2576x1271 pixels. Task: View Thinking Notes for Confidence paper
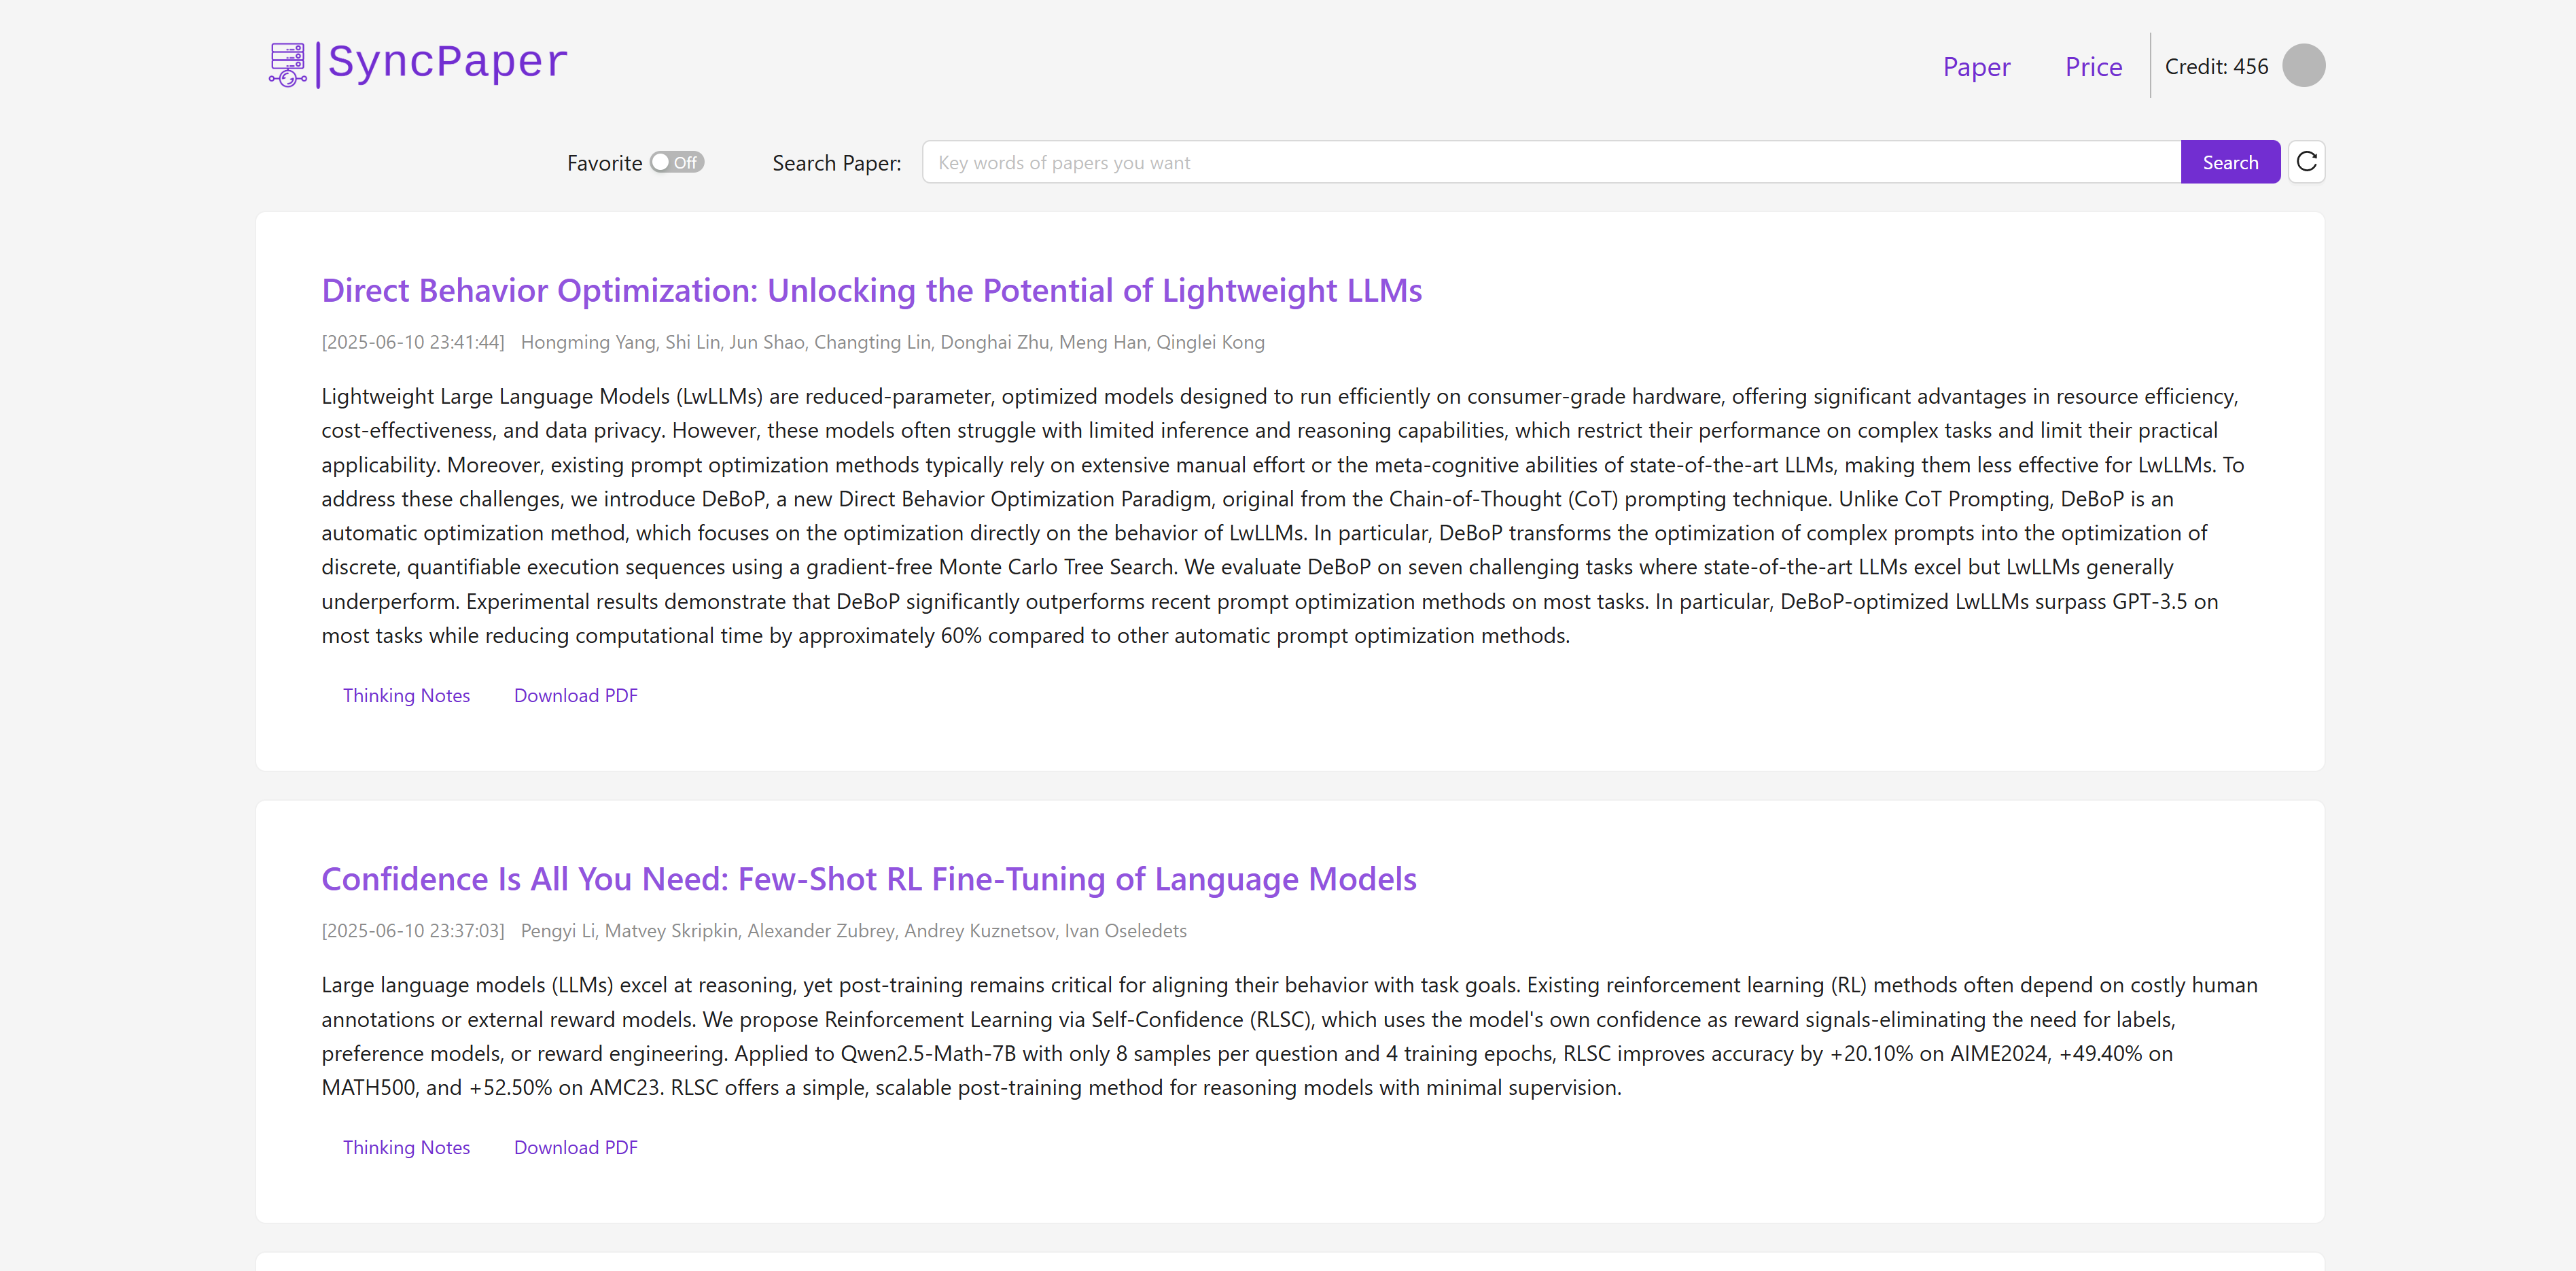click(x=406, y=1147)
